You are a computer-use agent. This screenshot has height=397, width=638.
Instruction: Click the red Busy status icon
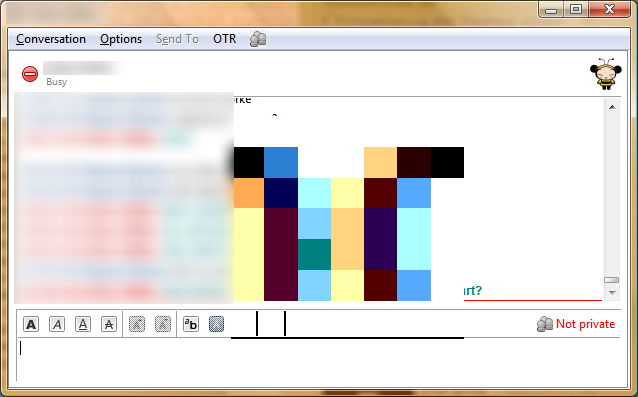pyautogui.click(x=30, y=74)
